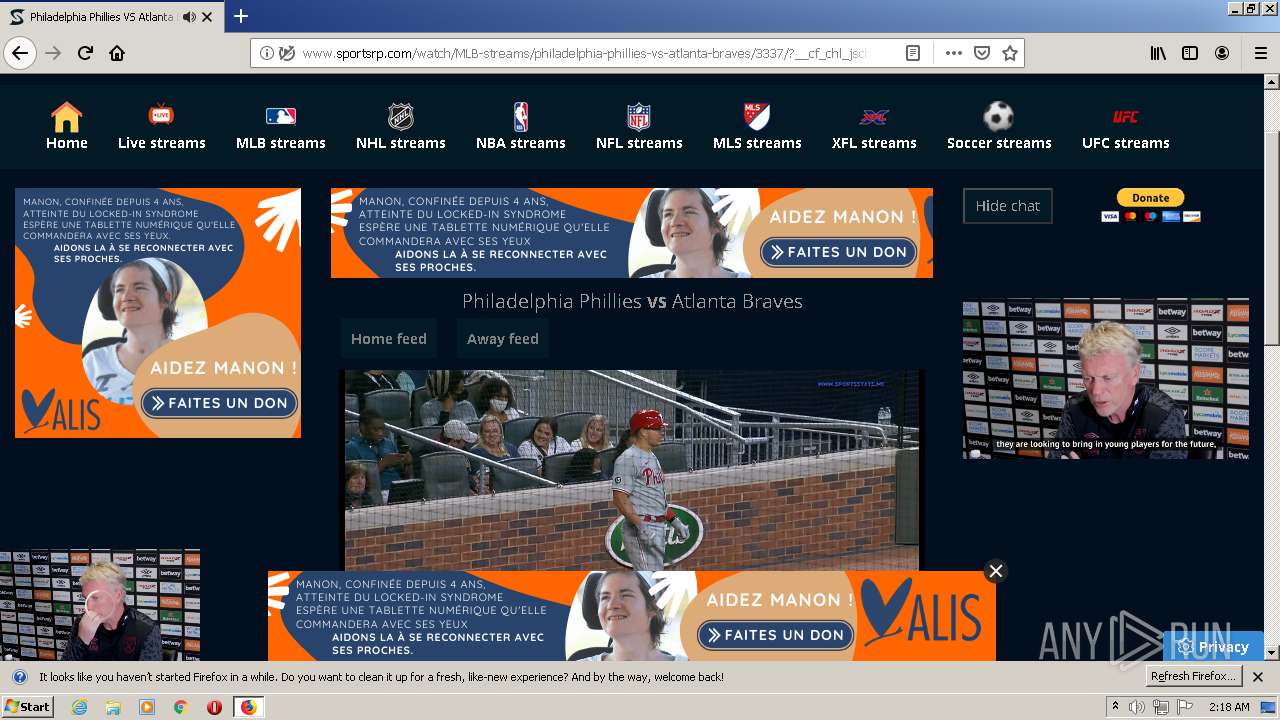Viewport: 1280px width, 720px height.
Task: Open MLB streams section
Action: 281,127
